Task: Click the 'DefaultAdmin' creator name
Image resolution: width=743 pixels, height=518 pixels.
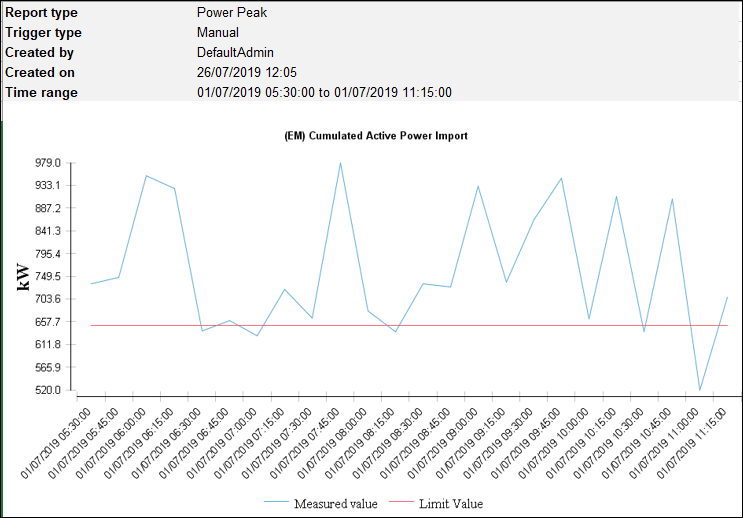Action: (x=235, y=52)
